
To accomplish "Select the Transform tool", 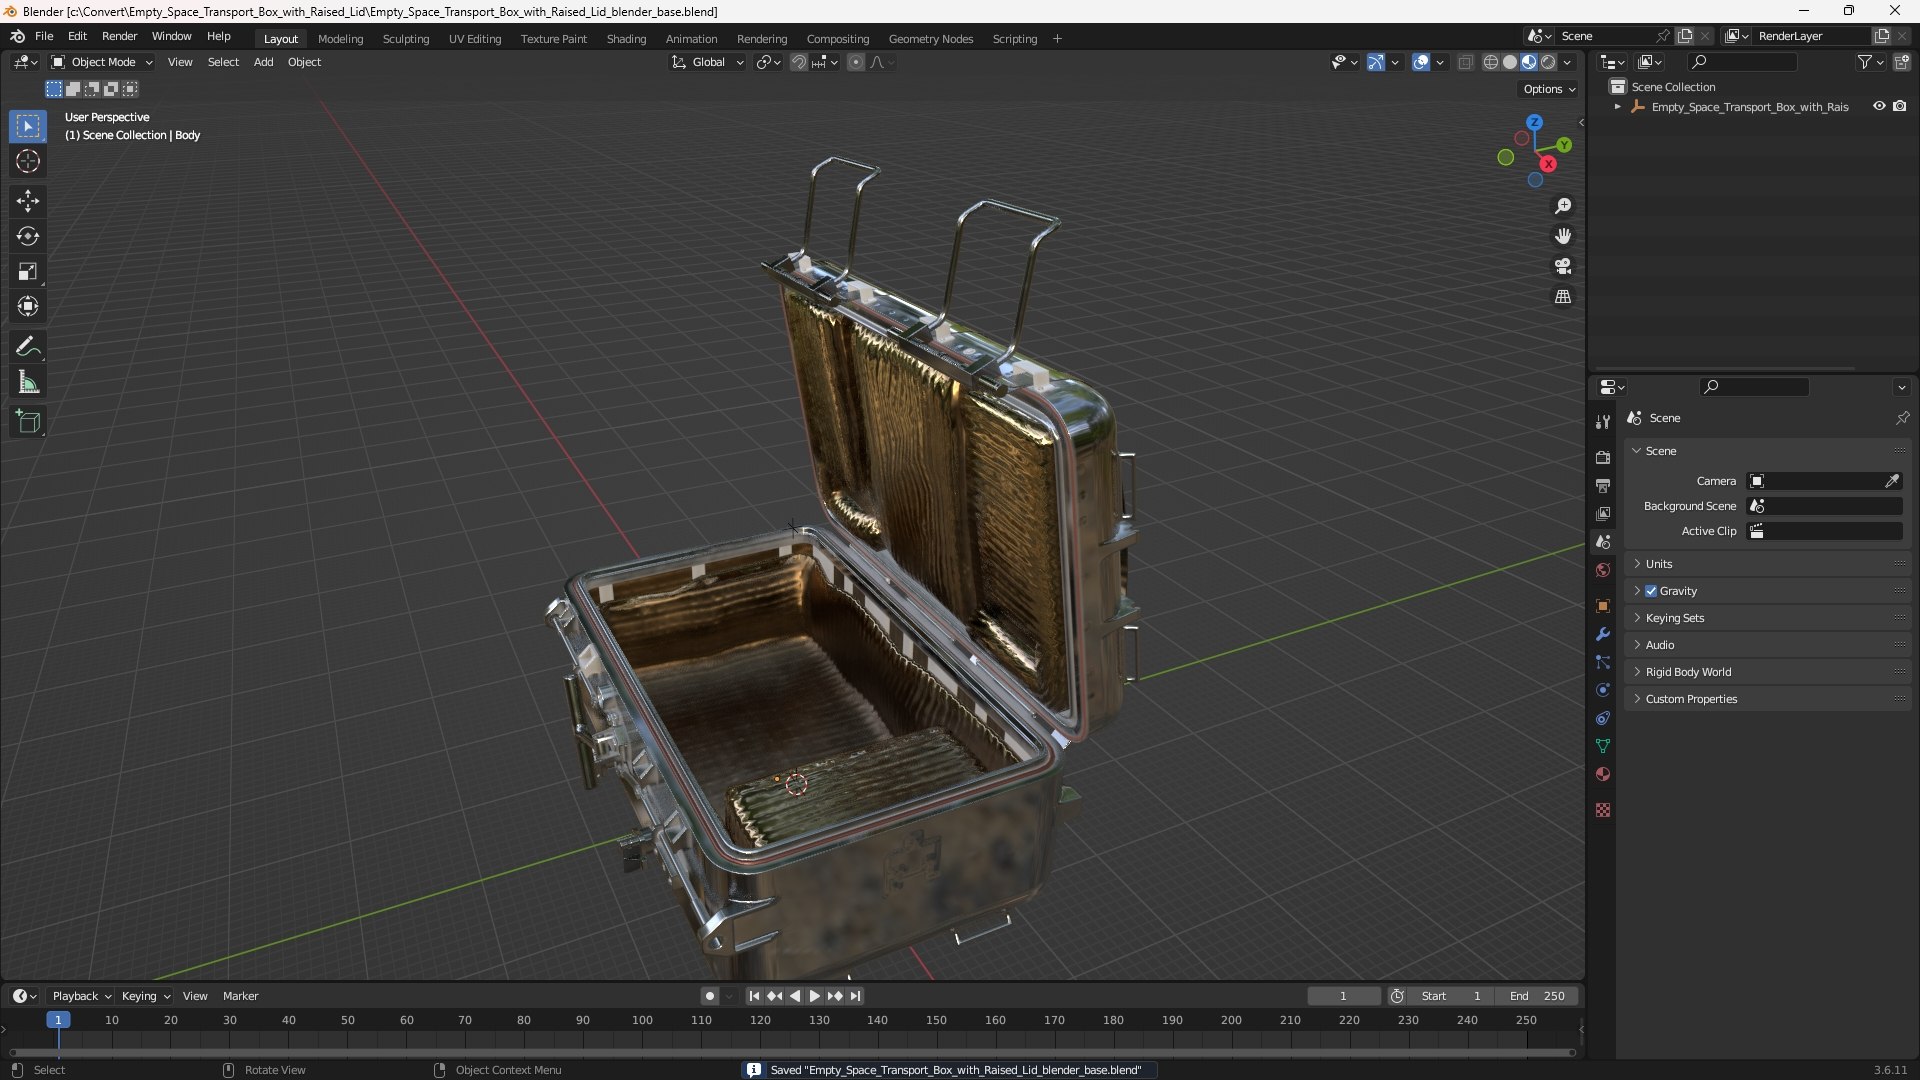I will [x=28, y=306].
